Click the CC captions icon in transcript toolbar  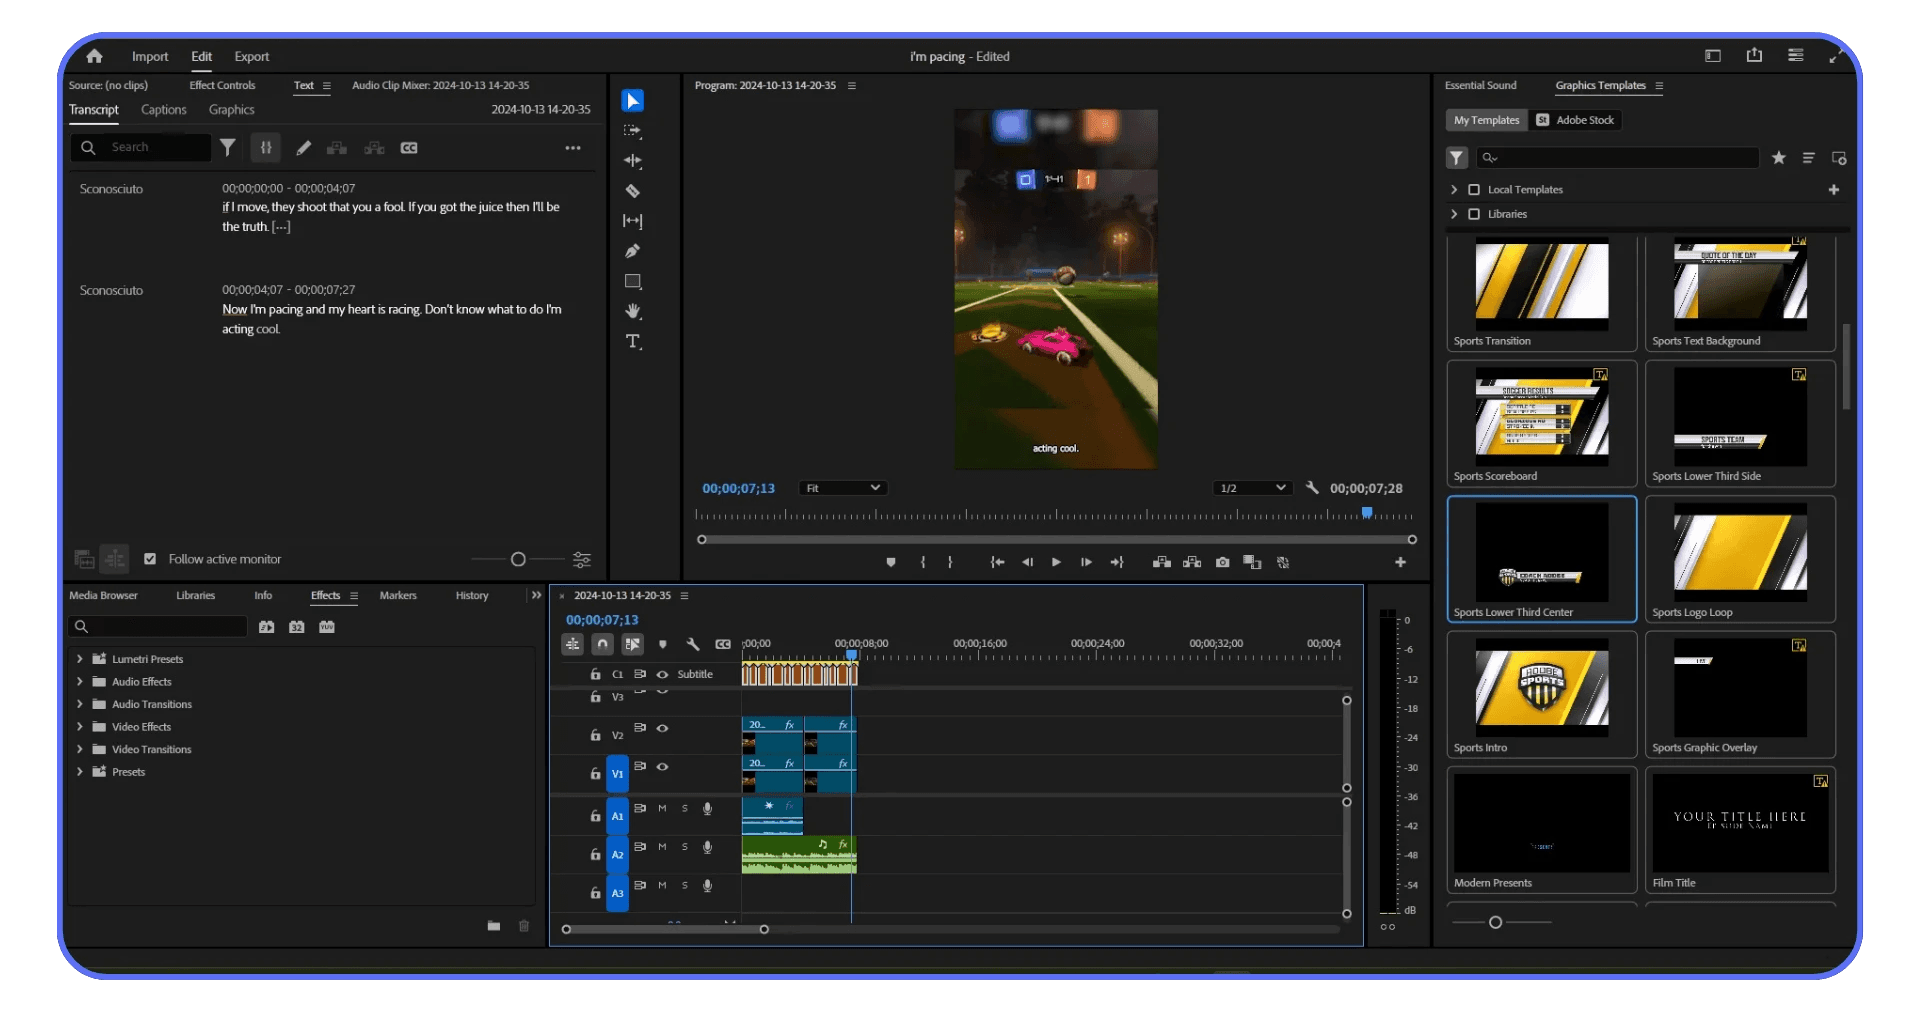(x=410, y=147)
